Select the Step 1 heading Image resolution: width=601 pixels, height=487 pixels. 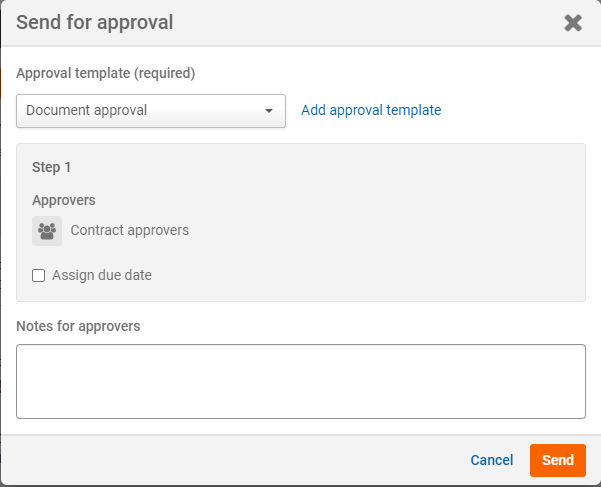tap(51, 167)
